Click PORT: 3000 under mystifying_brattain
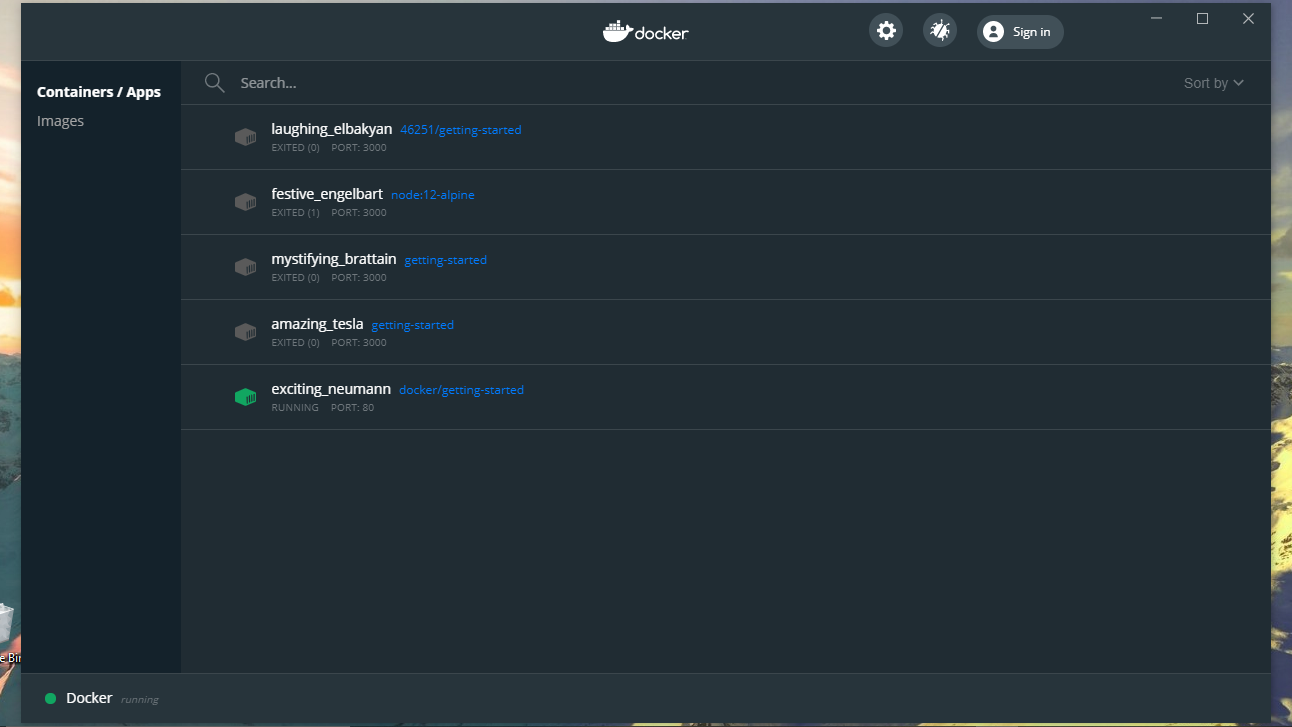Screen dimensions: 1292x727 (359, 278)
